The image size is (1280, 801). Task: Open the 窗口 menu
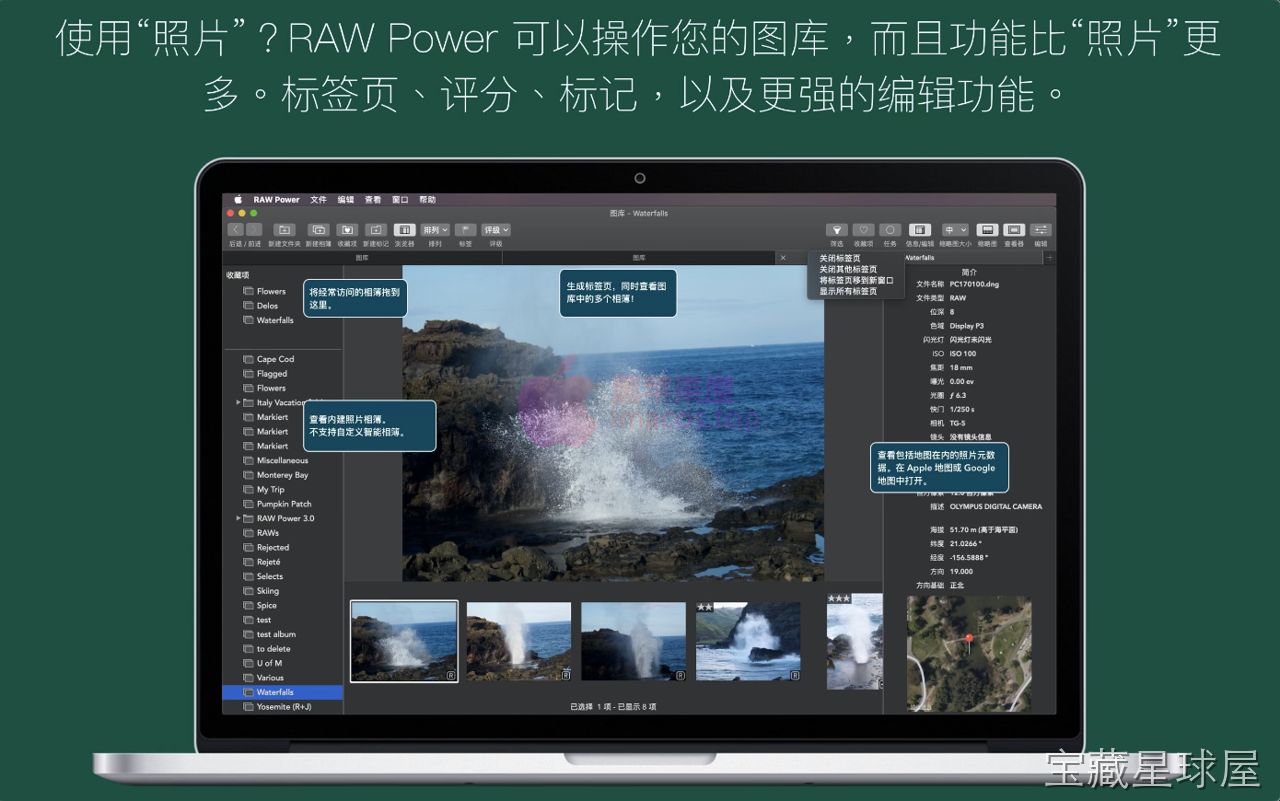(400, 199)
